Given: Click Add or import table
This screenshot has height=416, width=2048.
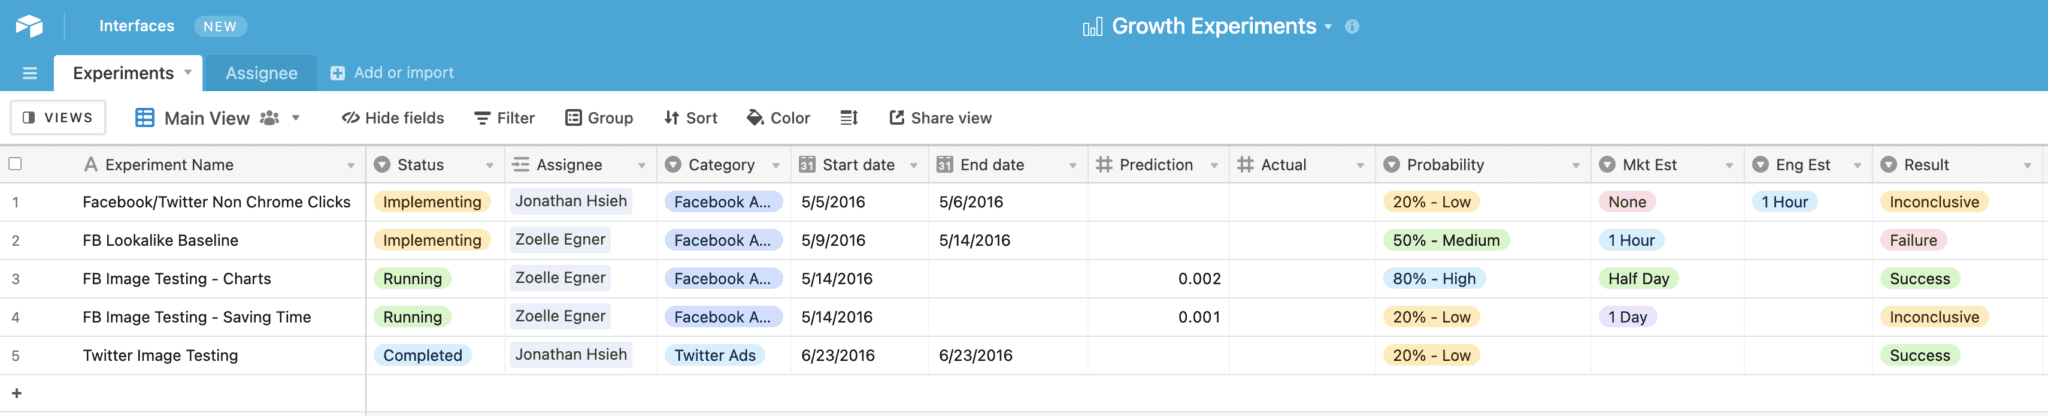Looking at the screenshot, I should click(392, 73).
